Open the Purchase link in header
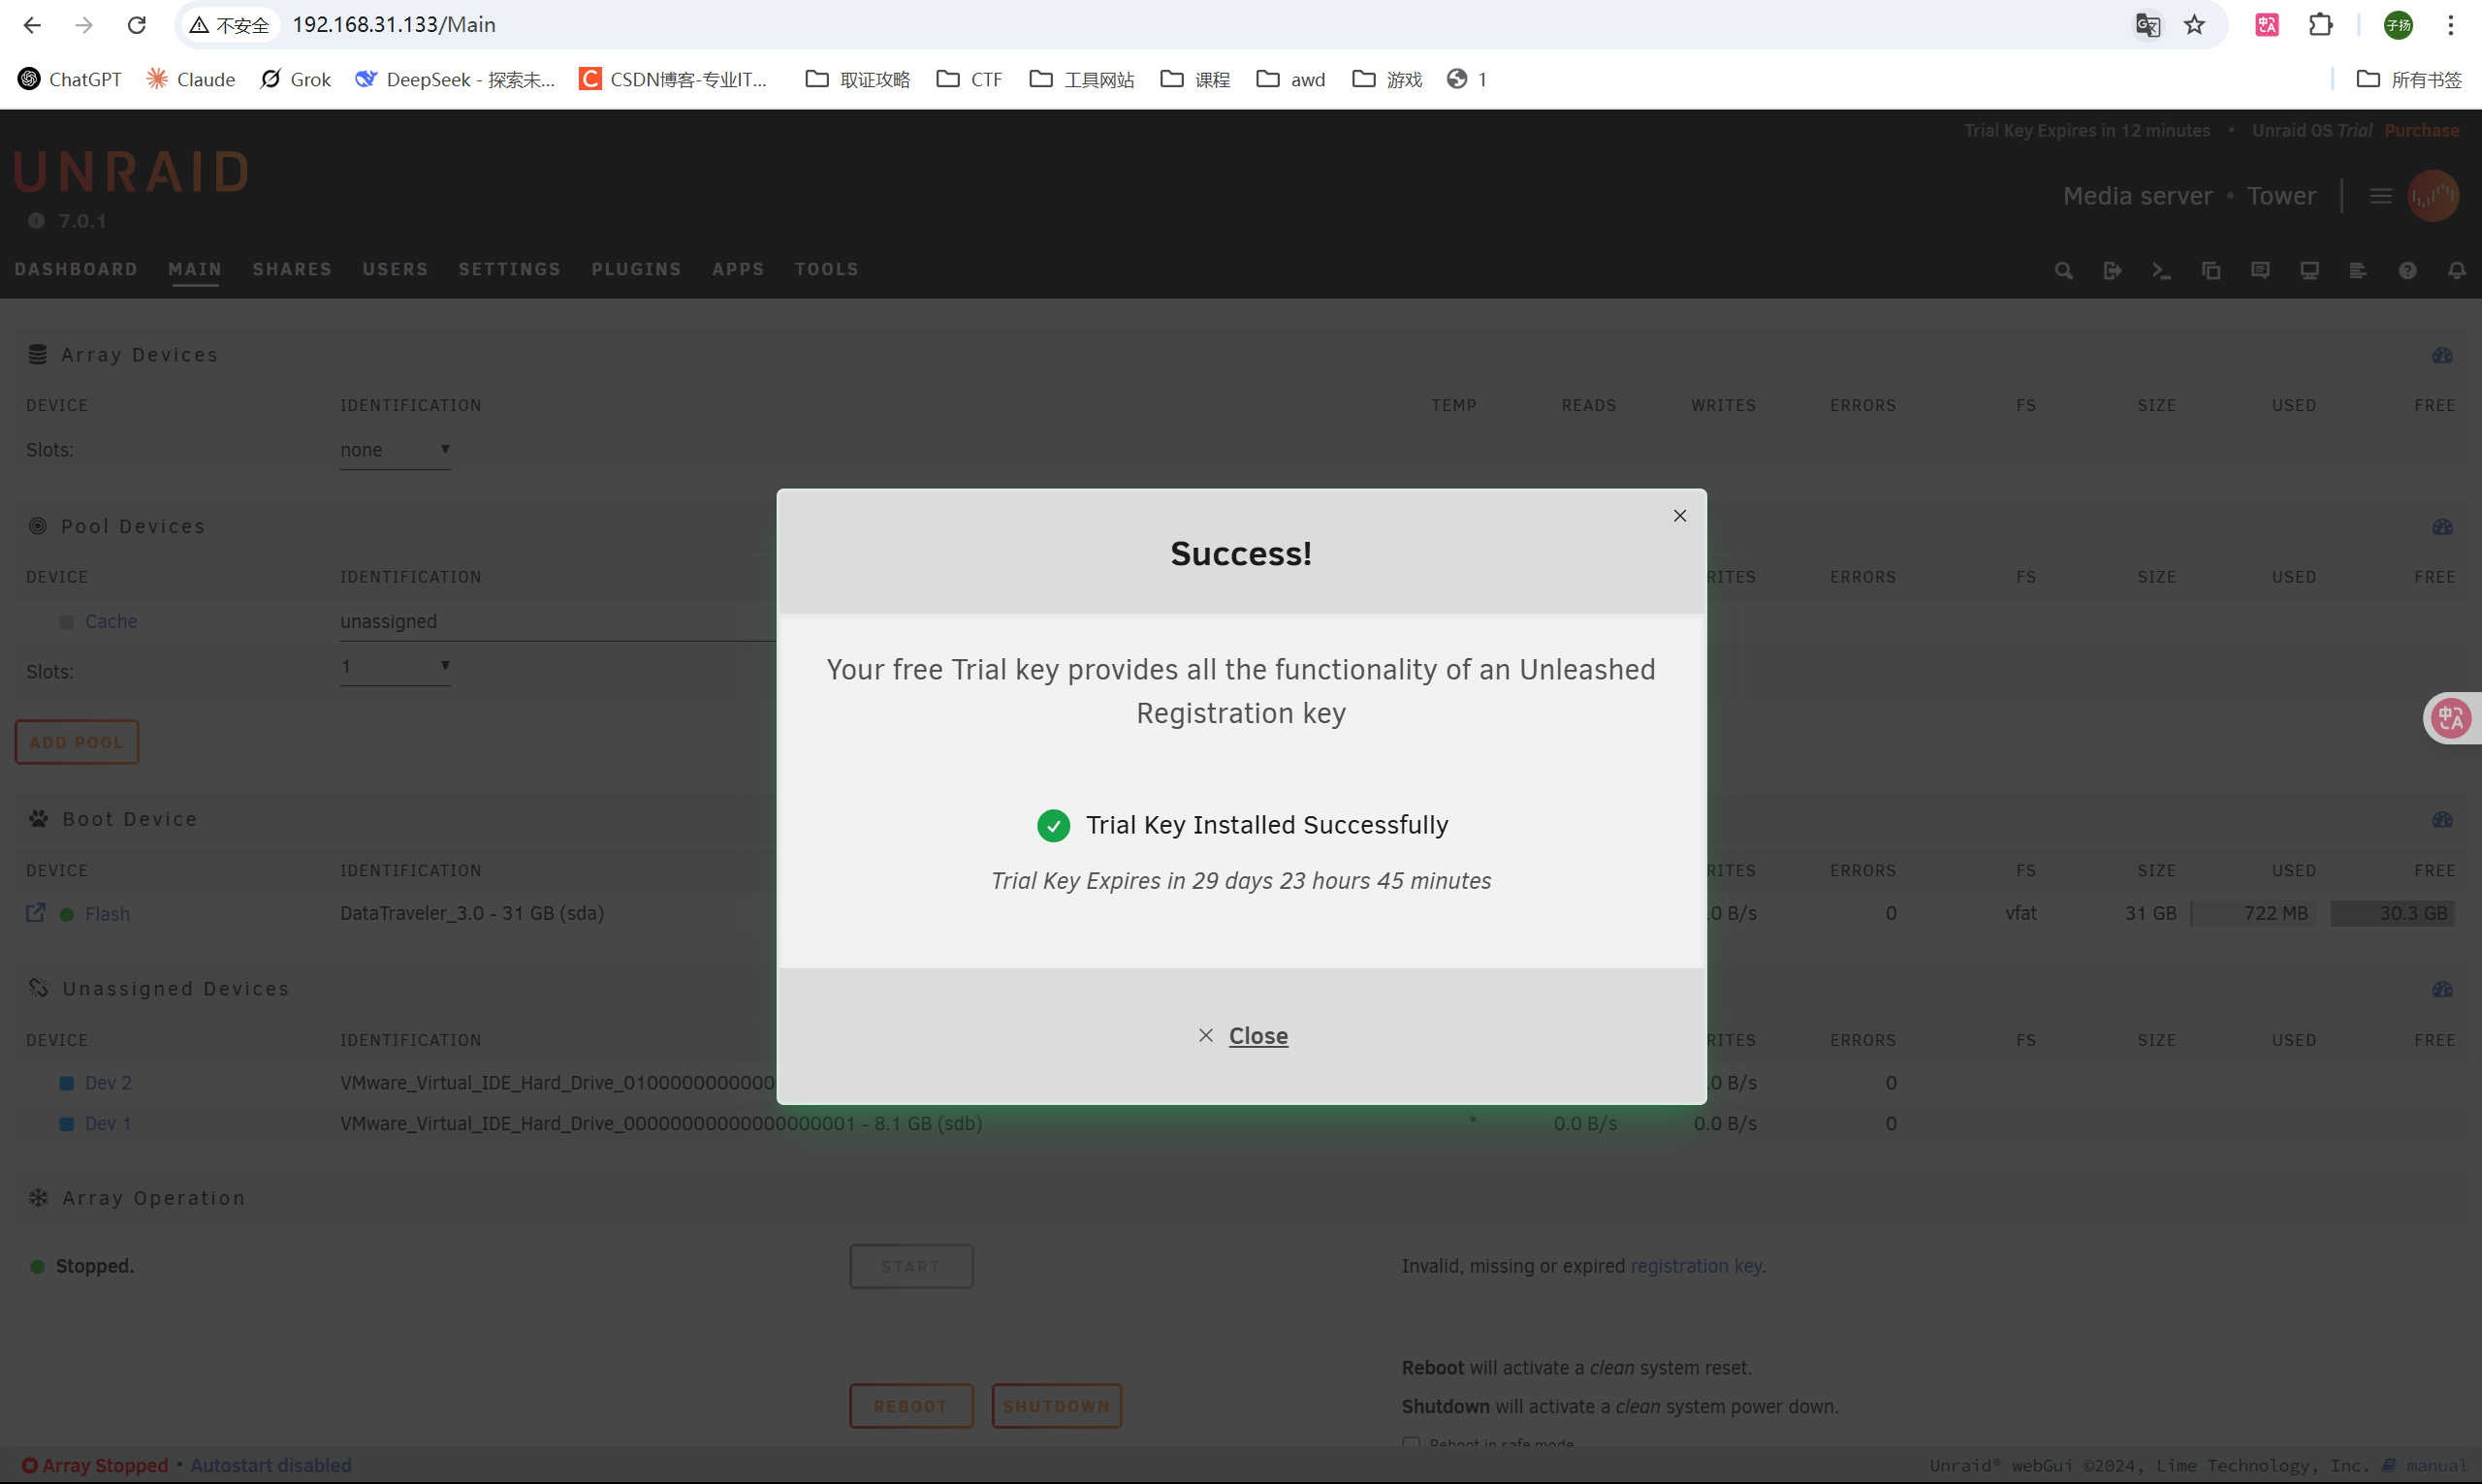Image resolution: width=2482 pixels, height=1484 pixels. 2421,131
